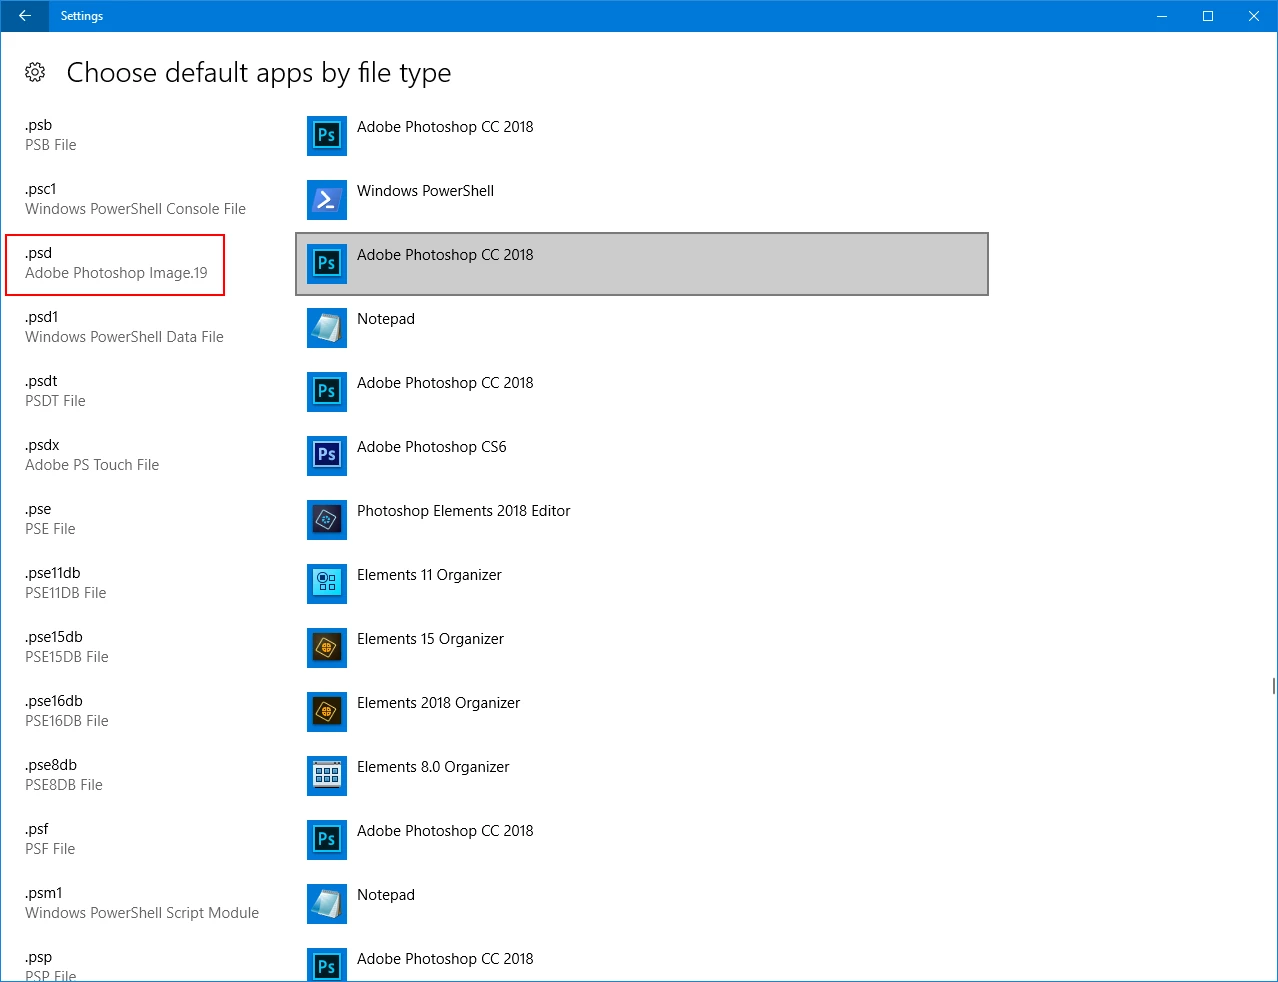Click the .psc1 extension label
1278x982 pixels.
[x=41, y=189]
